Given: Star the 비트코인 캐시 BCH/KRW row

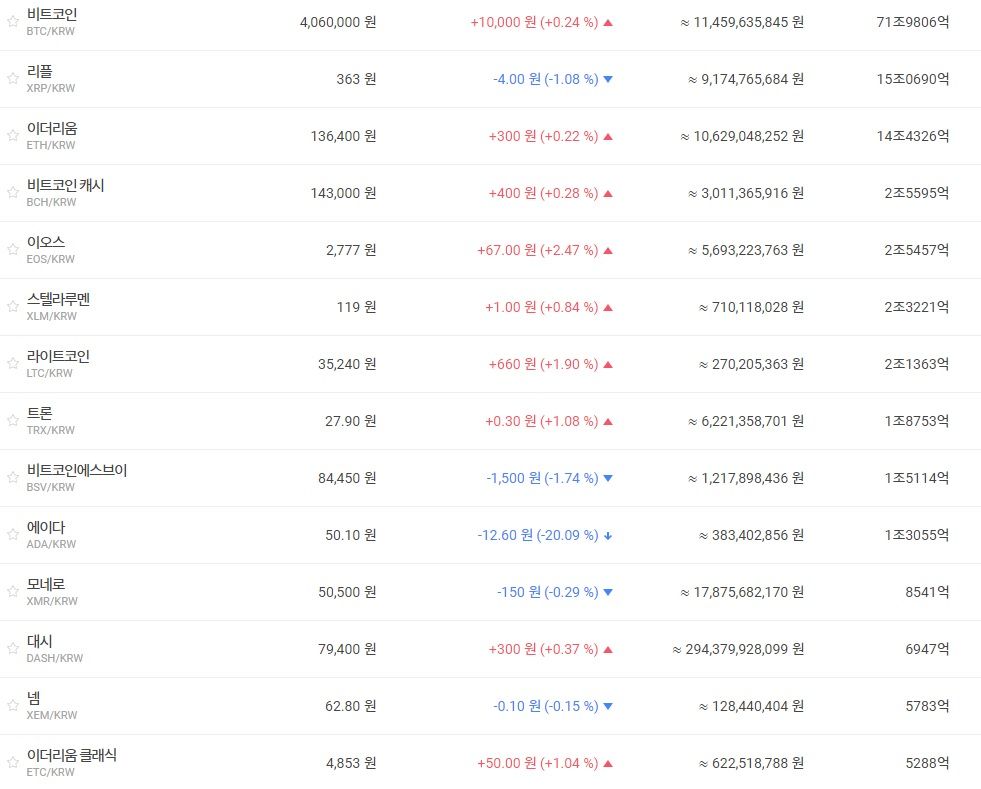Looking at the screenshot, I should click(x=13, y=193).
